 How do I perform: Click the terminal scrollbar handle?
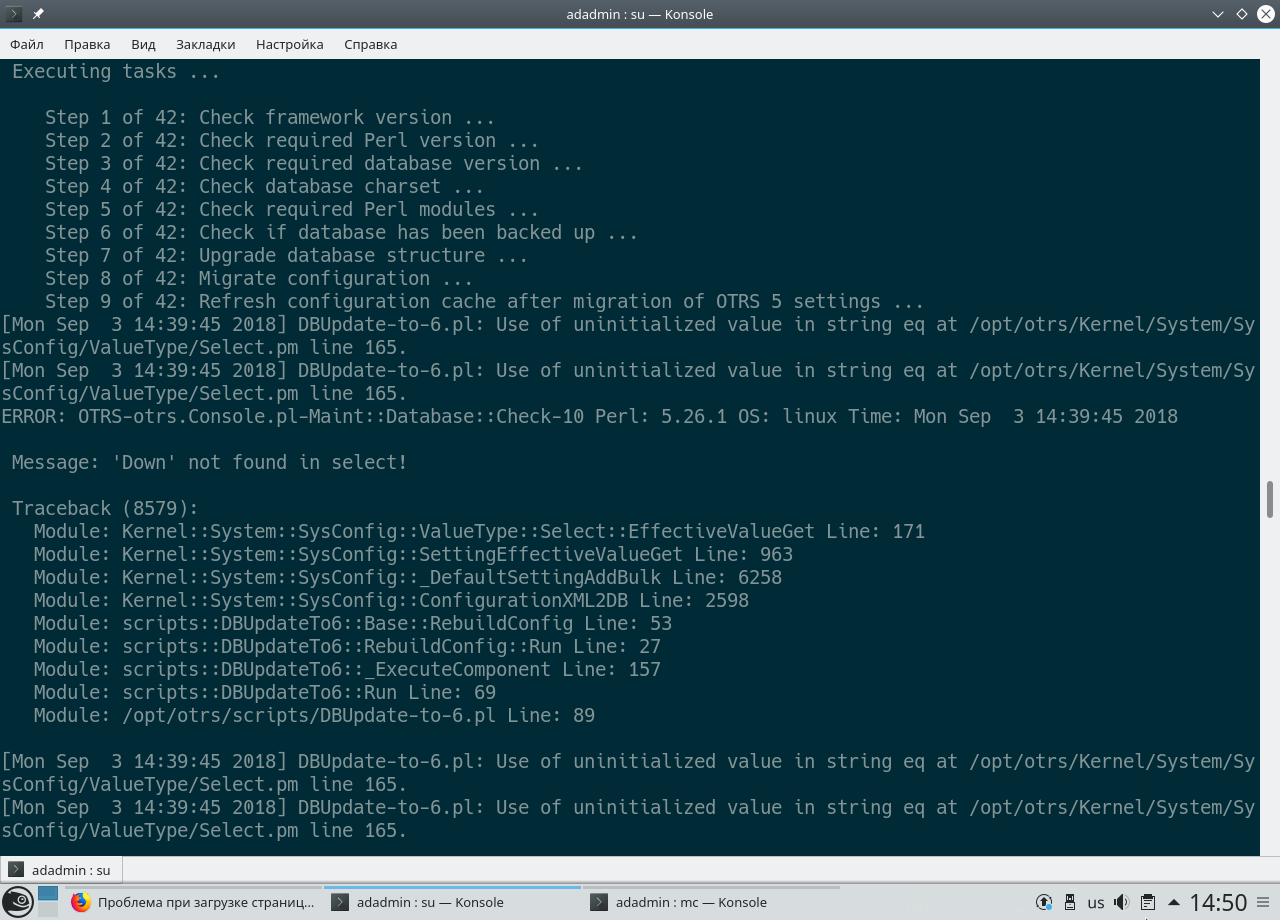[1269, 499]
